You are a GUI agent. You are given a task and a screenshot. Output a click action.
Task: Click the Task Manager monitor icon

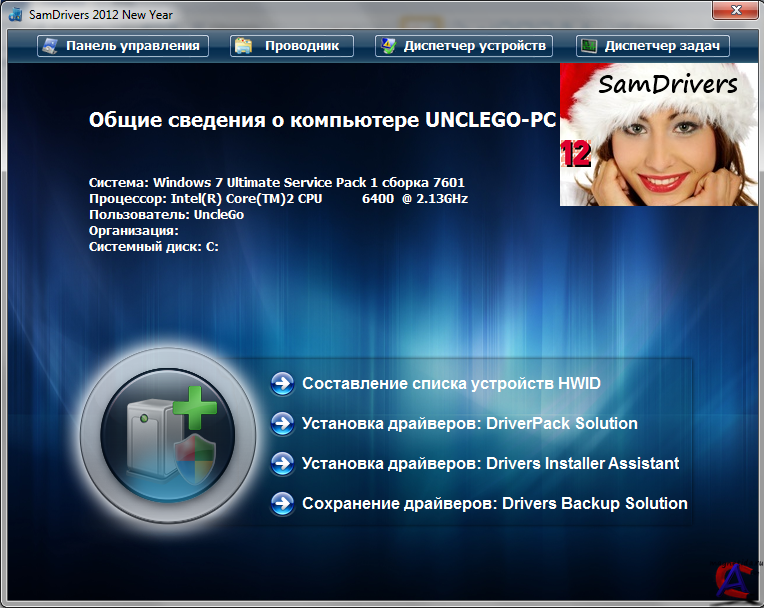[x=590, y=46]
